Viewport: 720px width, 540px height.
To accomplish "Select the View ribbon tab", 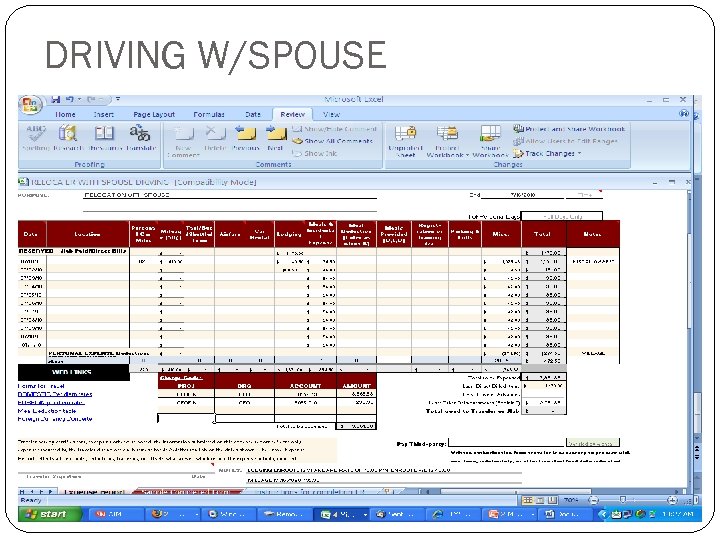I will pos(331,114).
